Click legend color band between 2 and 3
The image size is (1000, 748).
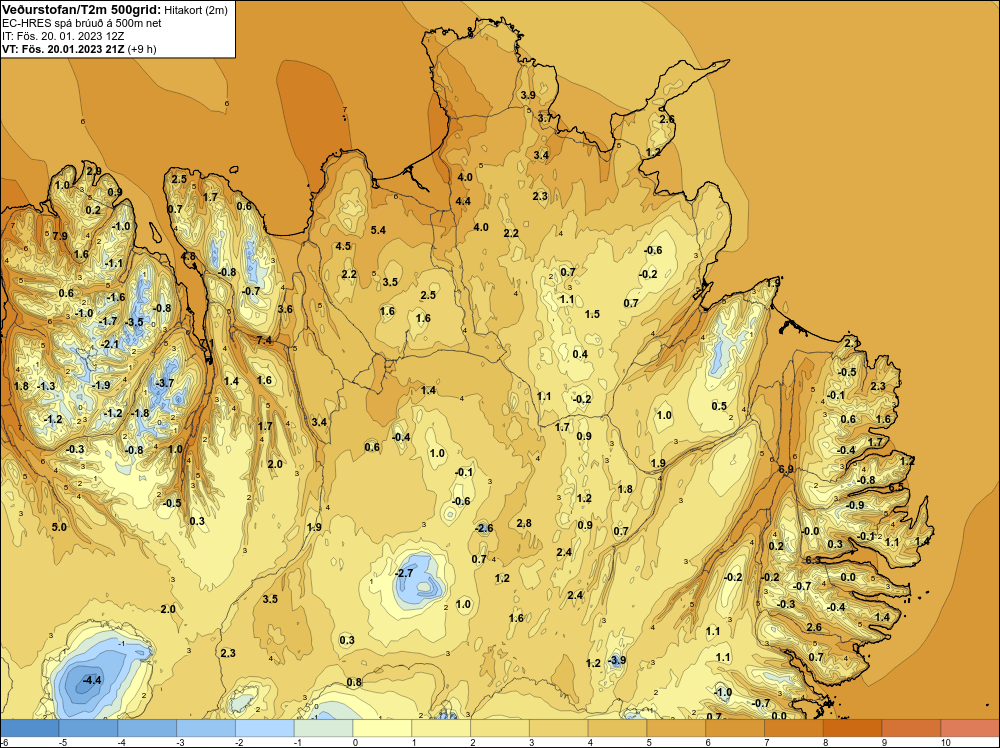click(x=500, y=728)
